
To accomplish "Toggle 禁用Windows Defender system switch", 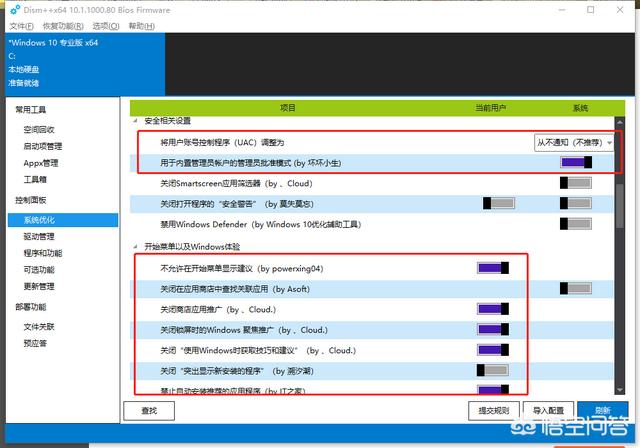I will click(x=576, y=224).
